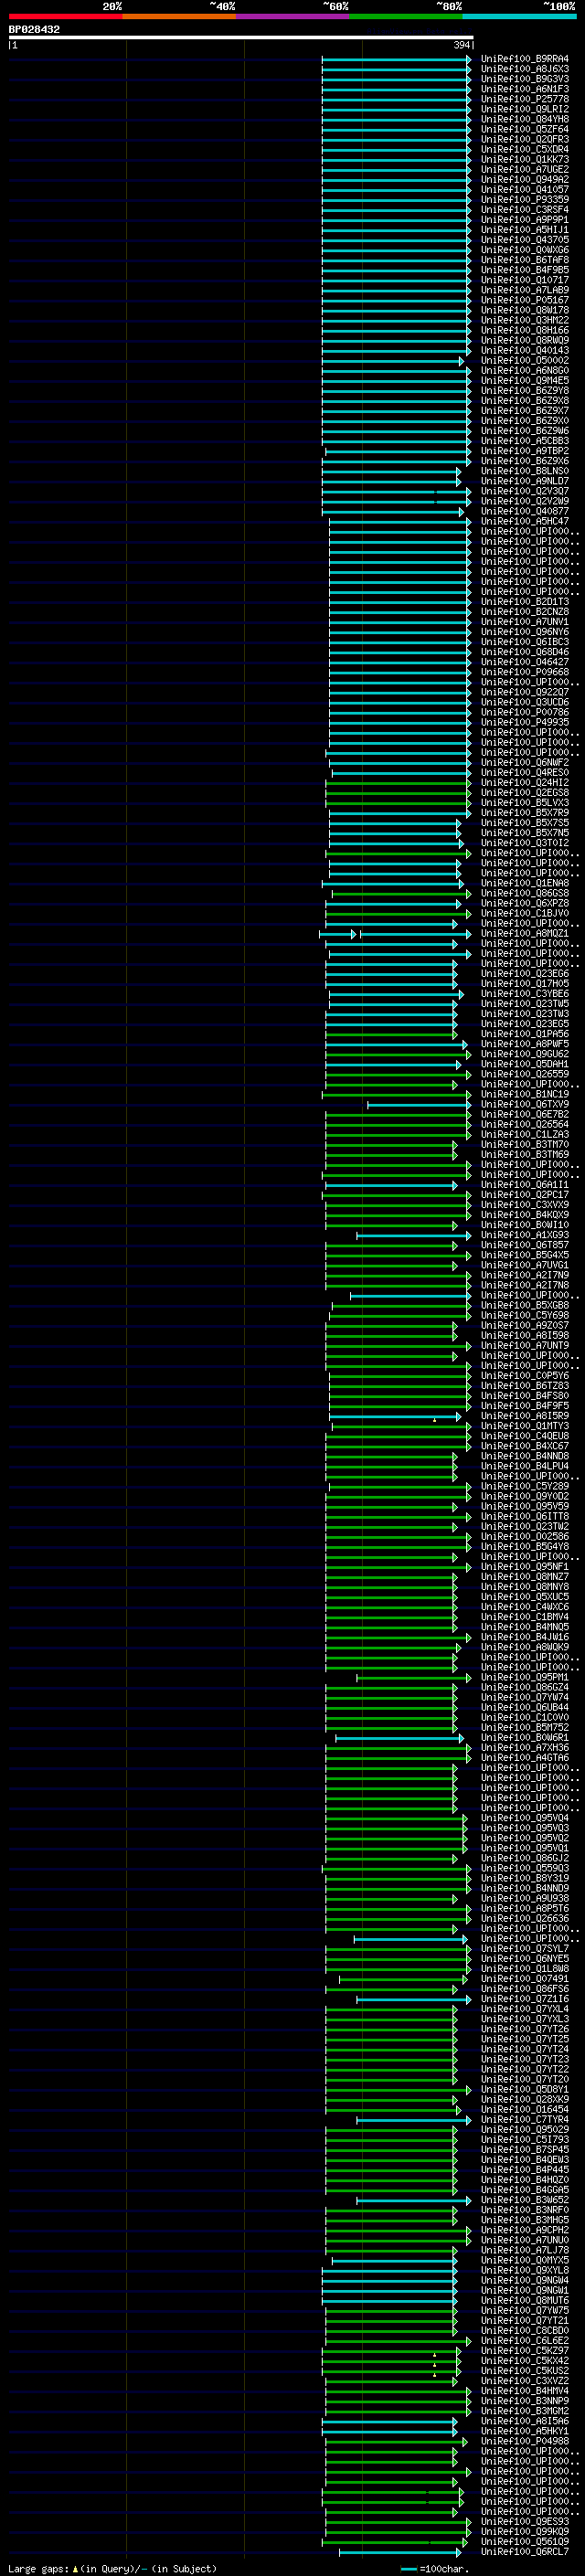The height and width of the screenshot is (2576, 585).
Task: Select the query name BP028432
Action: [x=34, y=30]
